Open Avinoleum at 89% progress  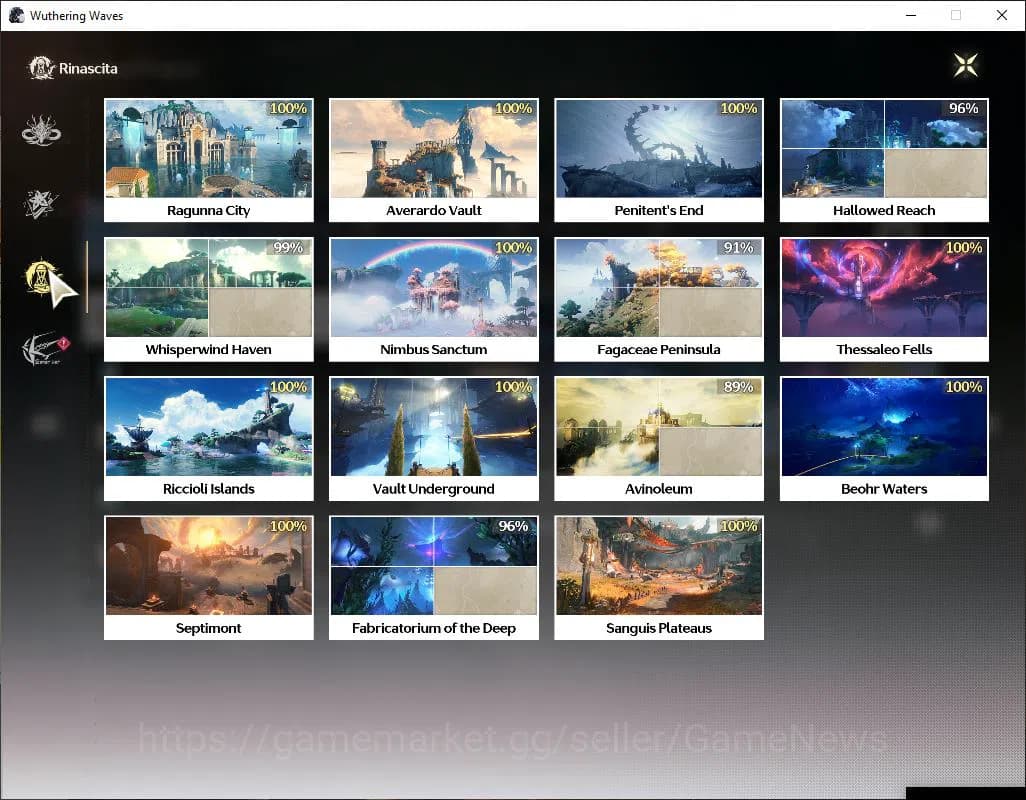pos(659,437)
